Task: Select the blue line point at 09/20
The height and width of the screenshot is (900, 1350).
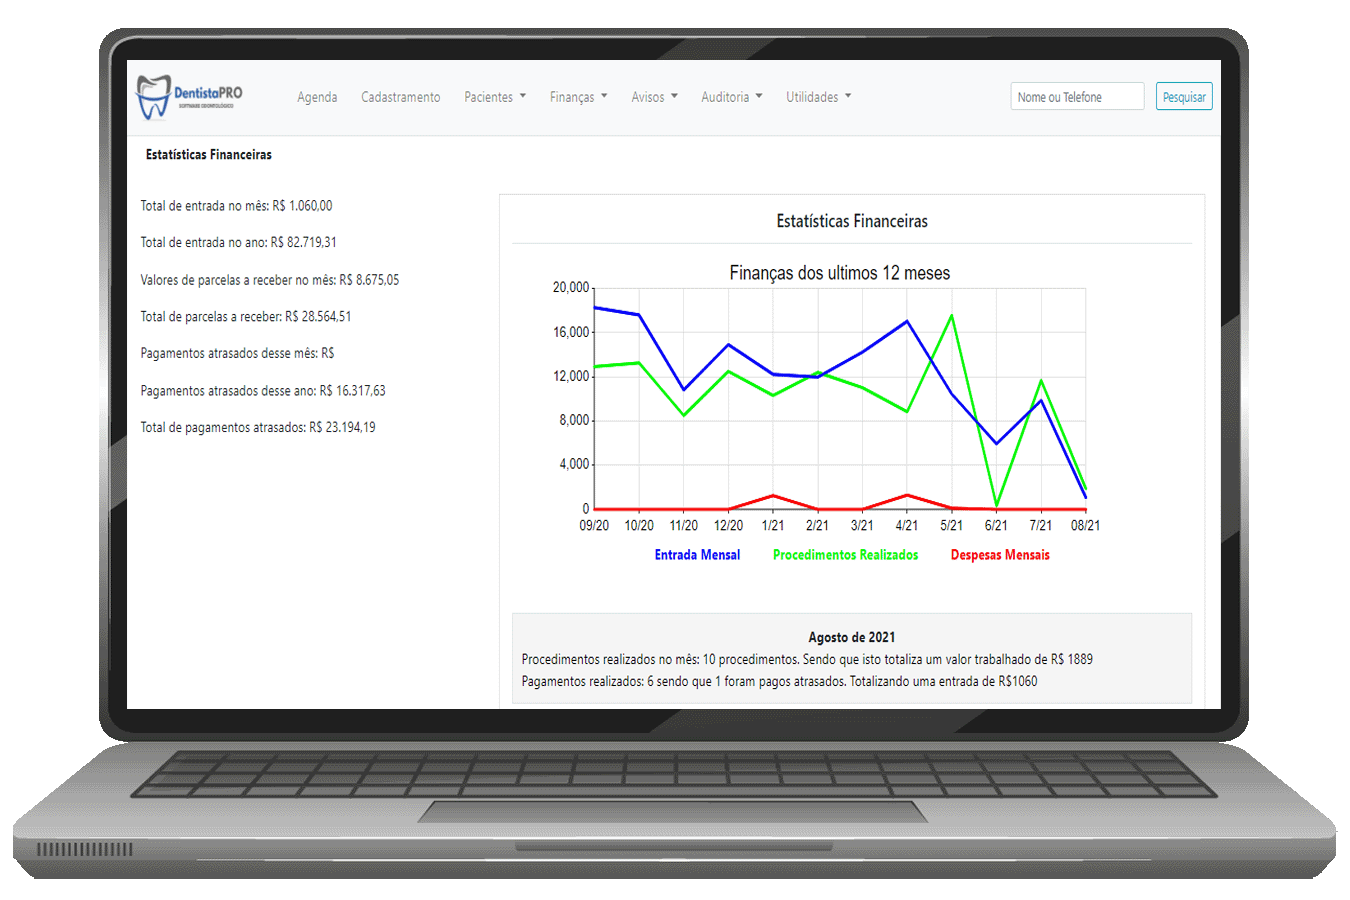Action: click(595, 308)
